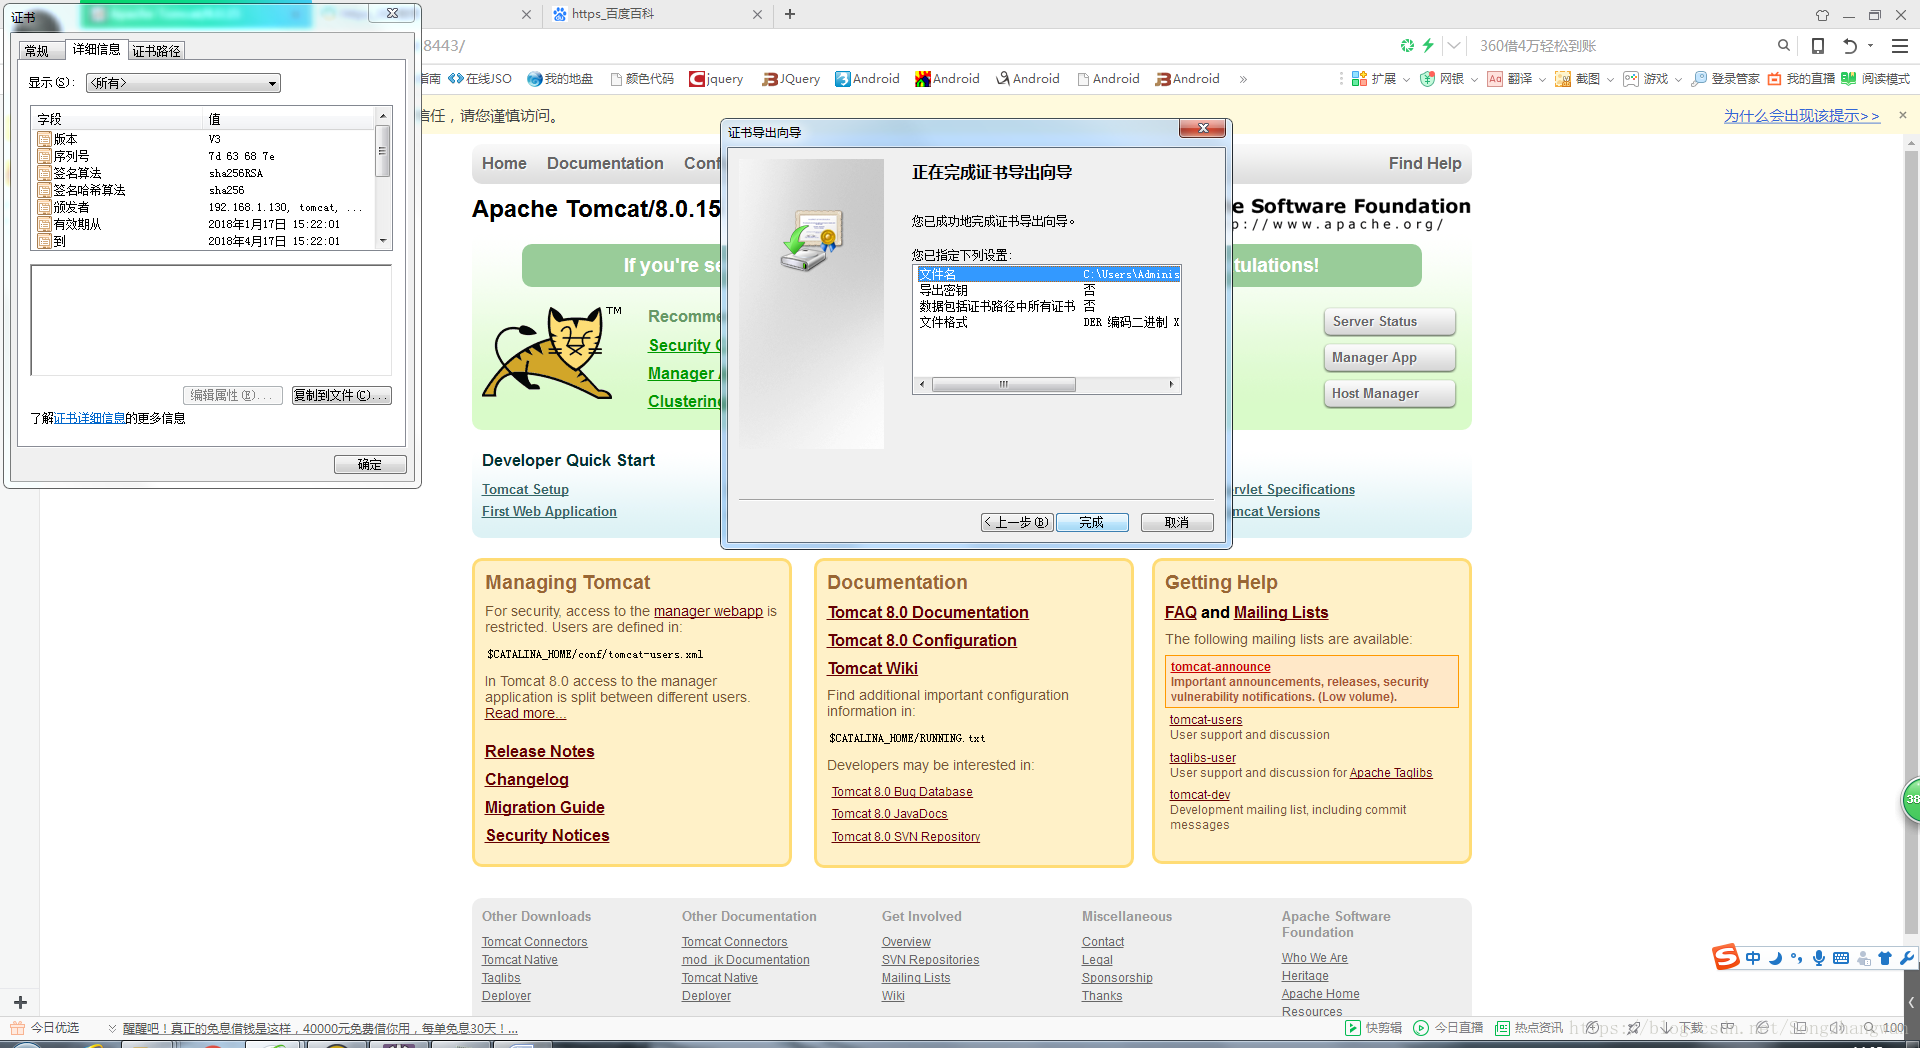1920x1048 pixels.
Task: Switch to 证书路径 tab in certificate dialog
Action: click(157, 51)
